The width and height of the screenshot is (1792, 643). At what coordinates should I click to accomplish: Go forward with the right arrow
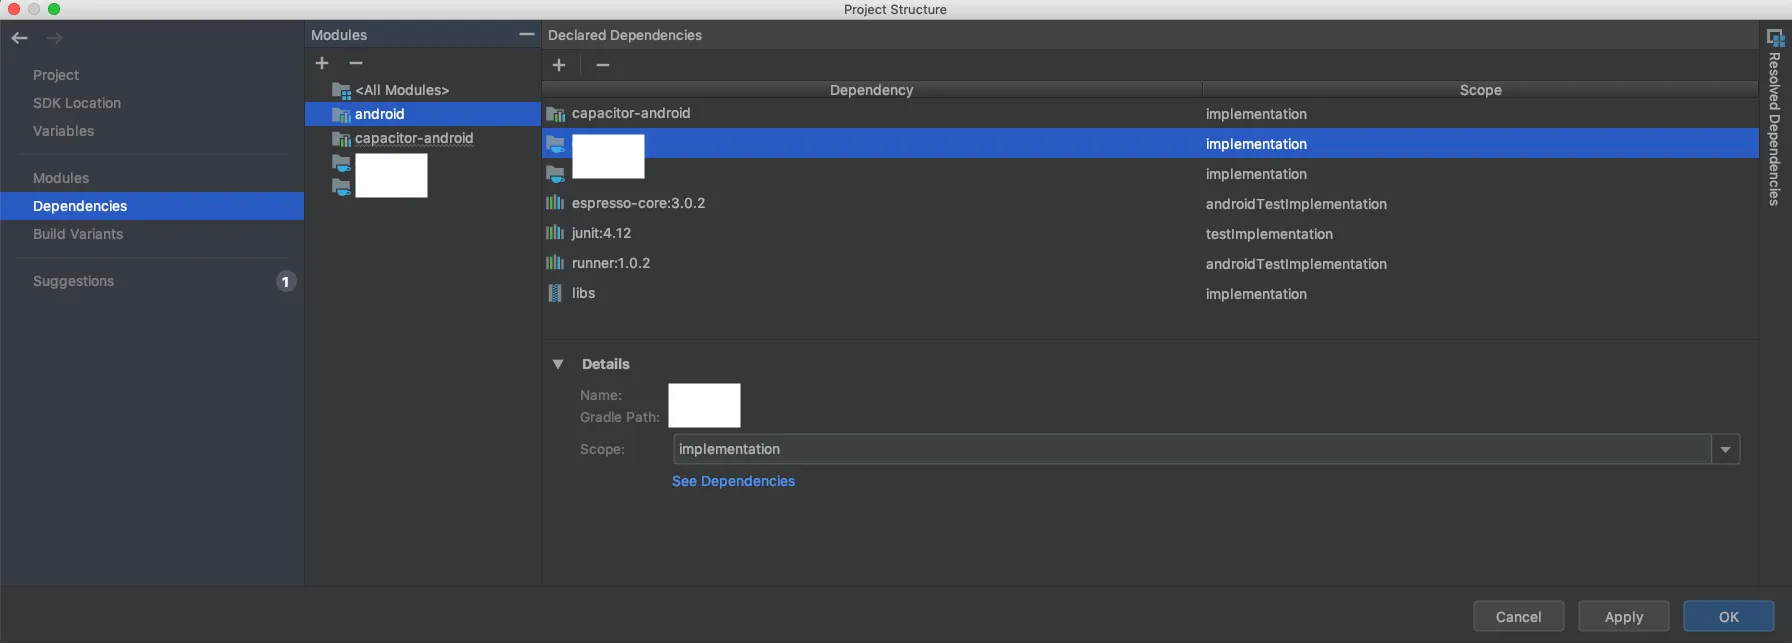coord(55,38)
